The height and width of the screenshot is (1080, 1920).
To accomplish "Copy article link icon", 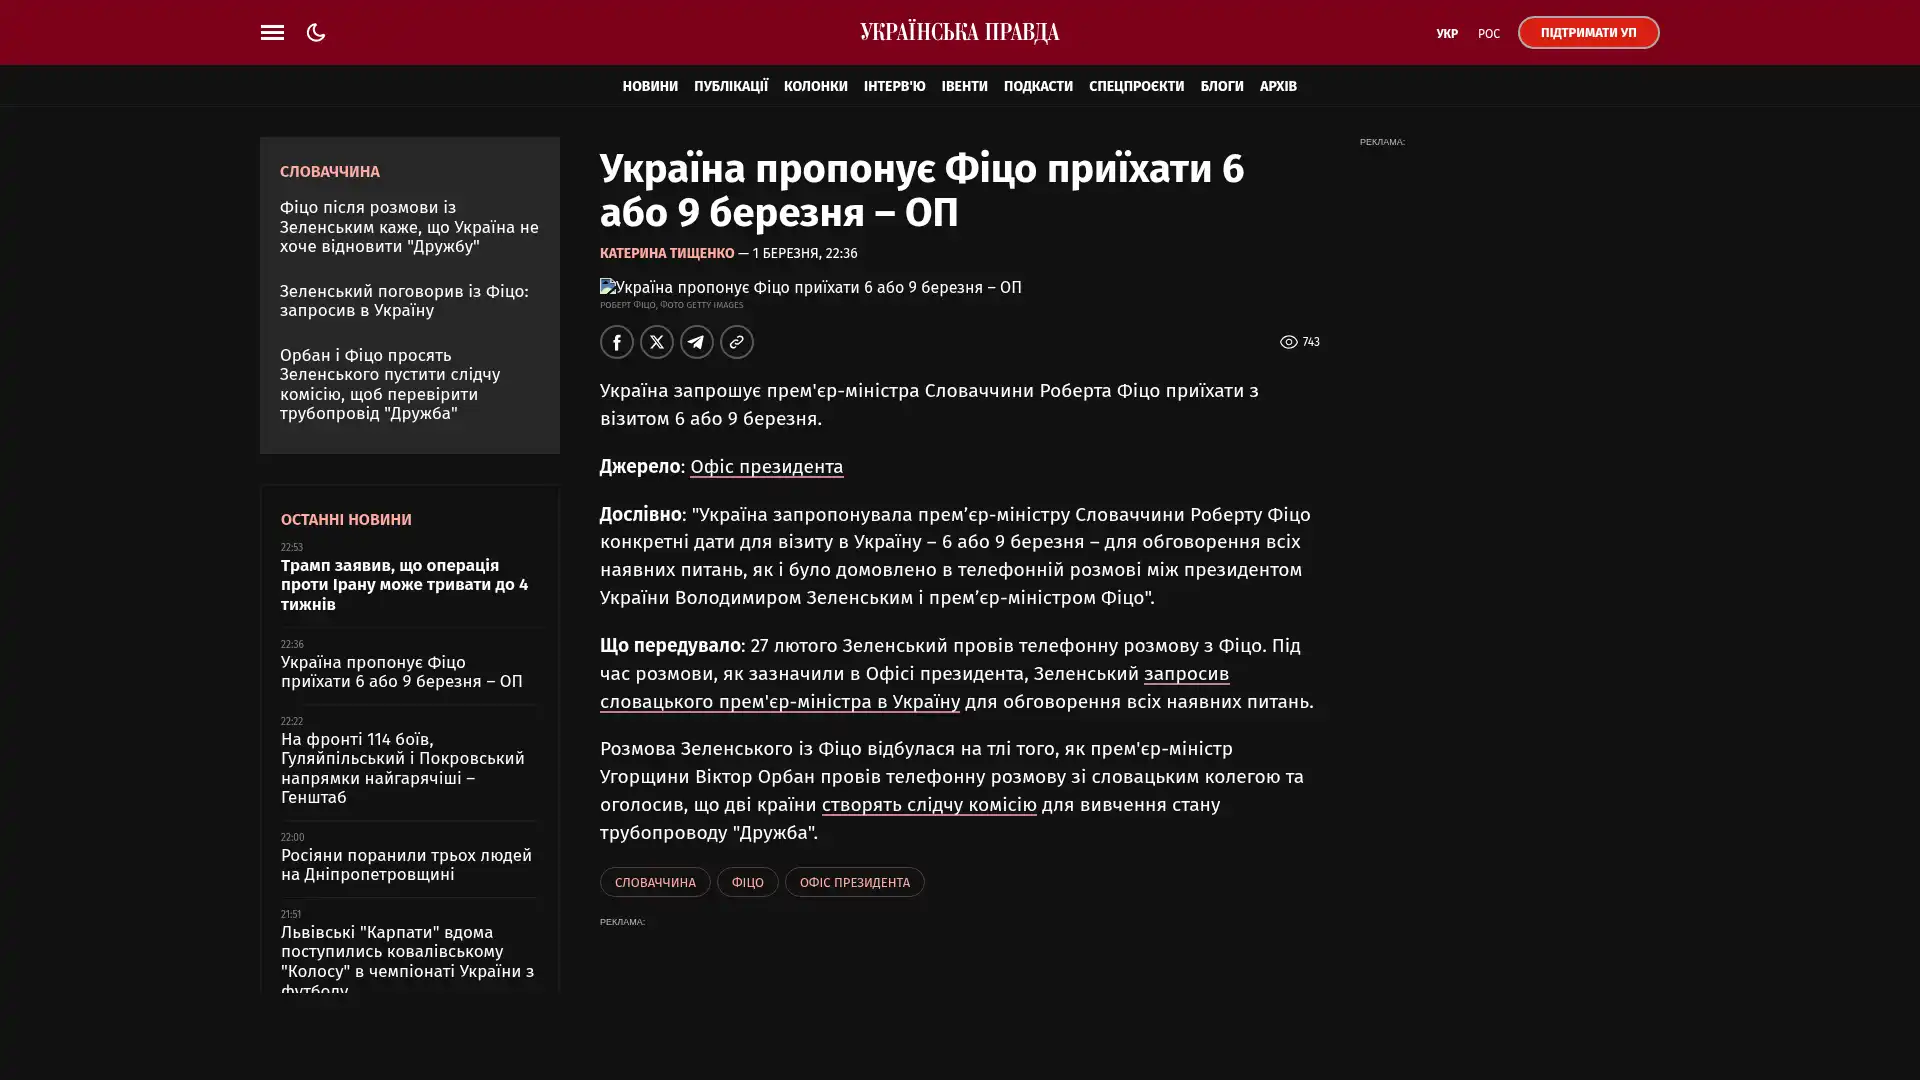I will pyautogui.click(x=736, y=342).
